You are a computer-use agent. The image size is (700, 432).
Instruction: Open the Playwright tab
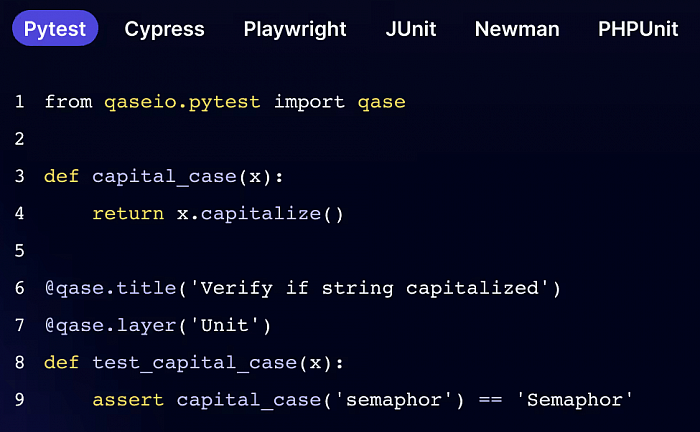coord(295,29)
